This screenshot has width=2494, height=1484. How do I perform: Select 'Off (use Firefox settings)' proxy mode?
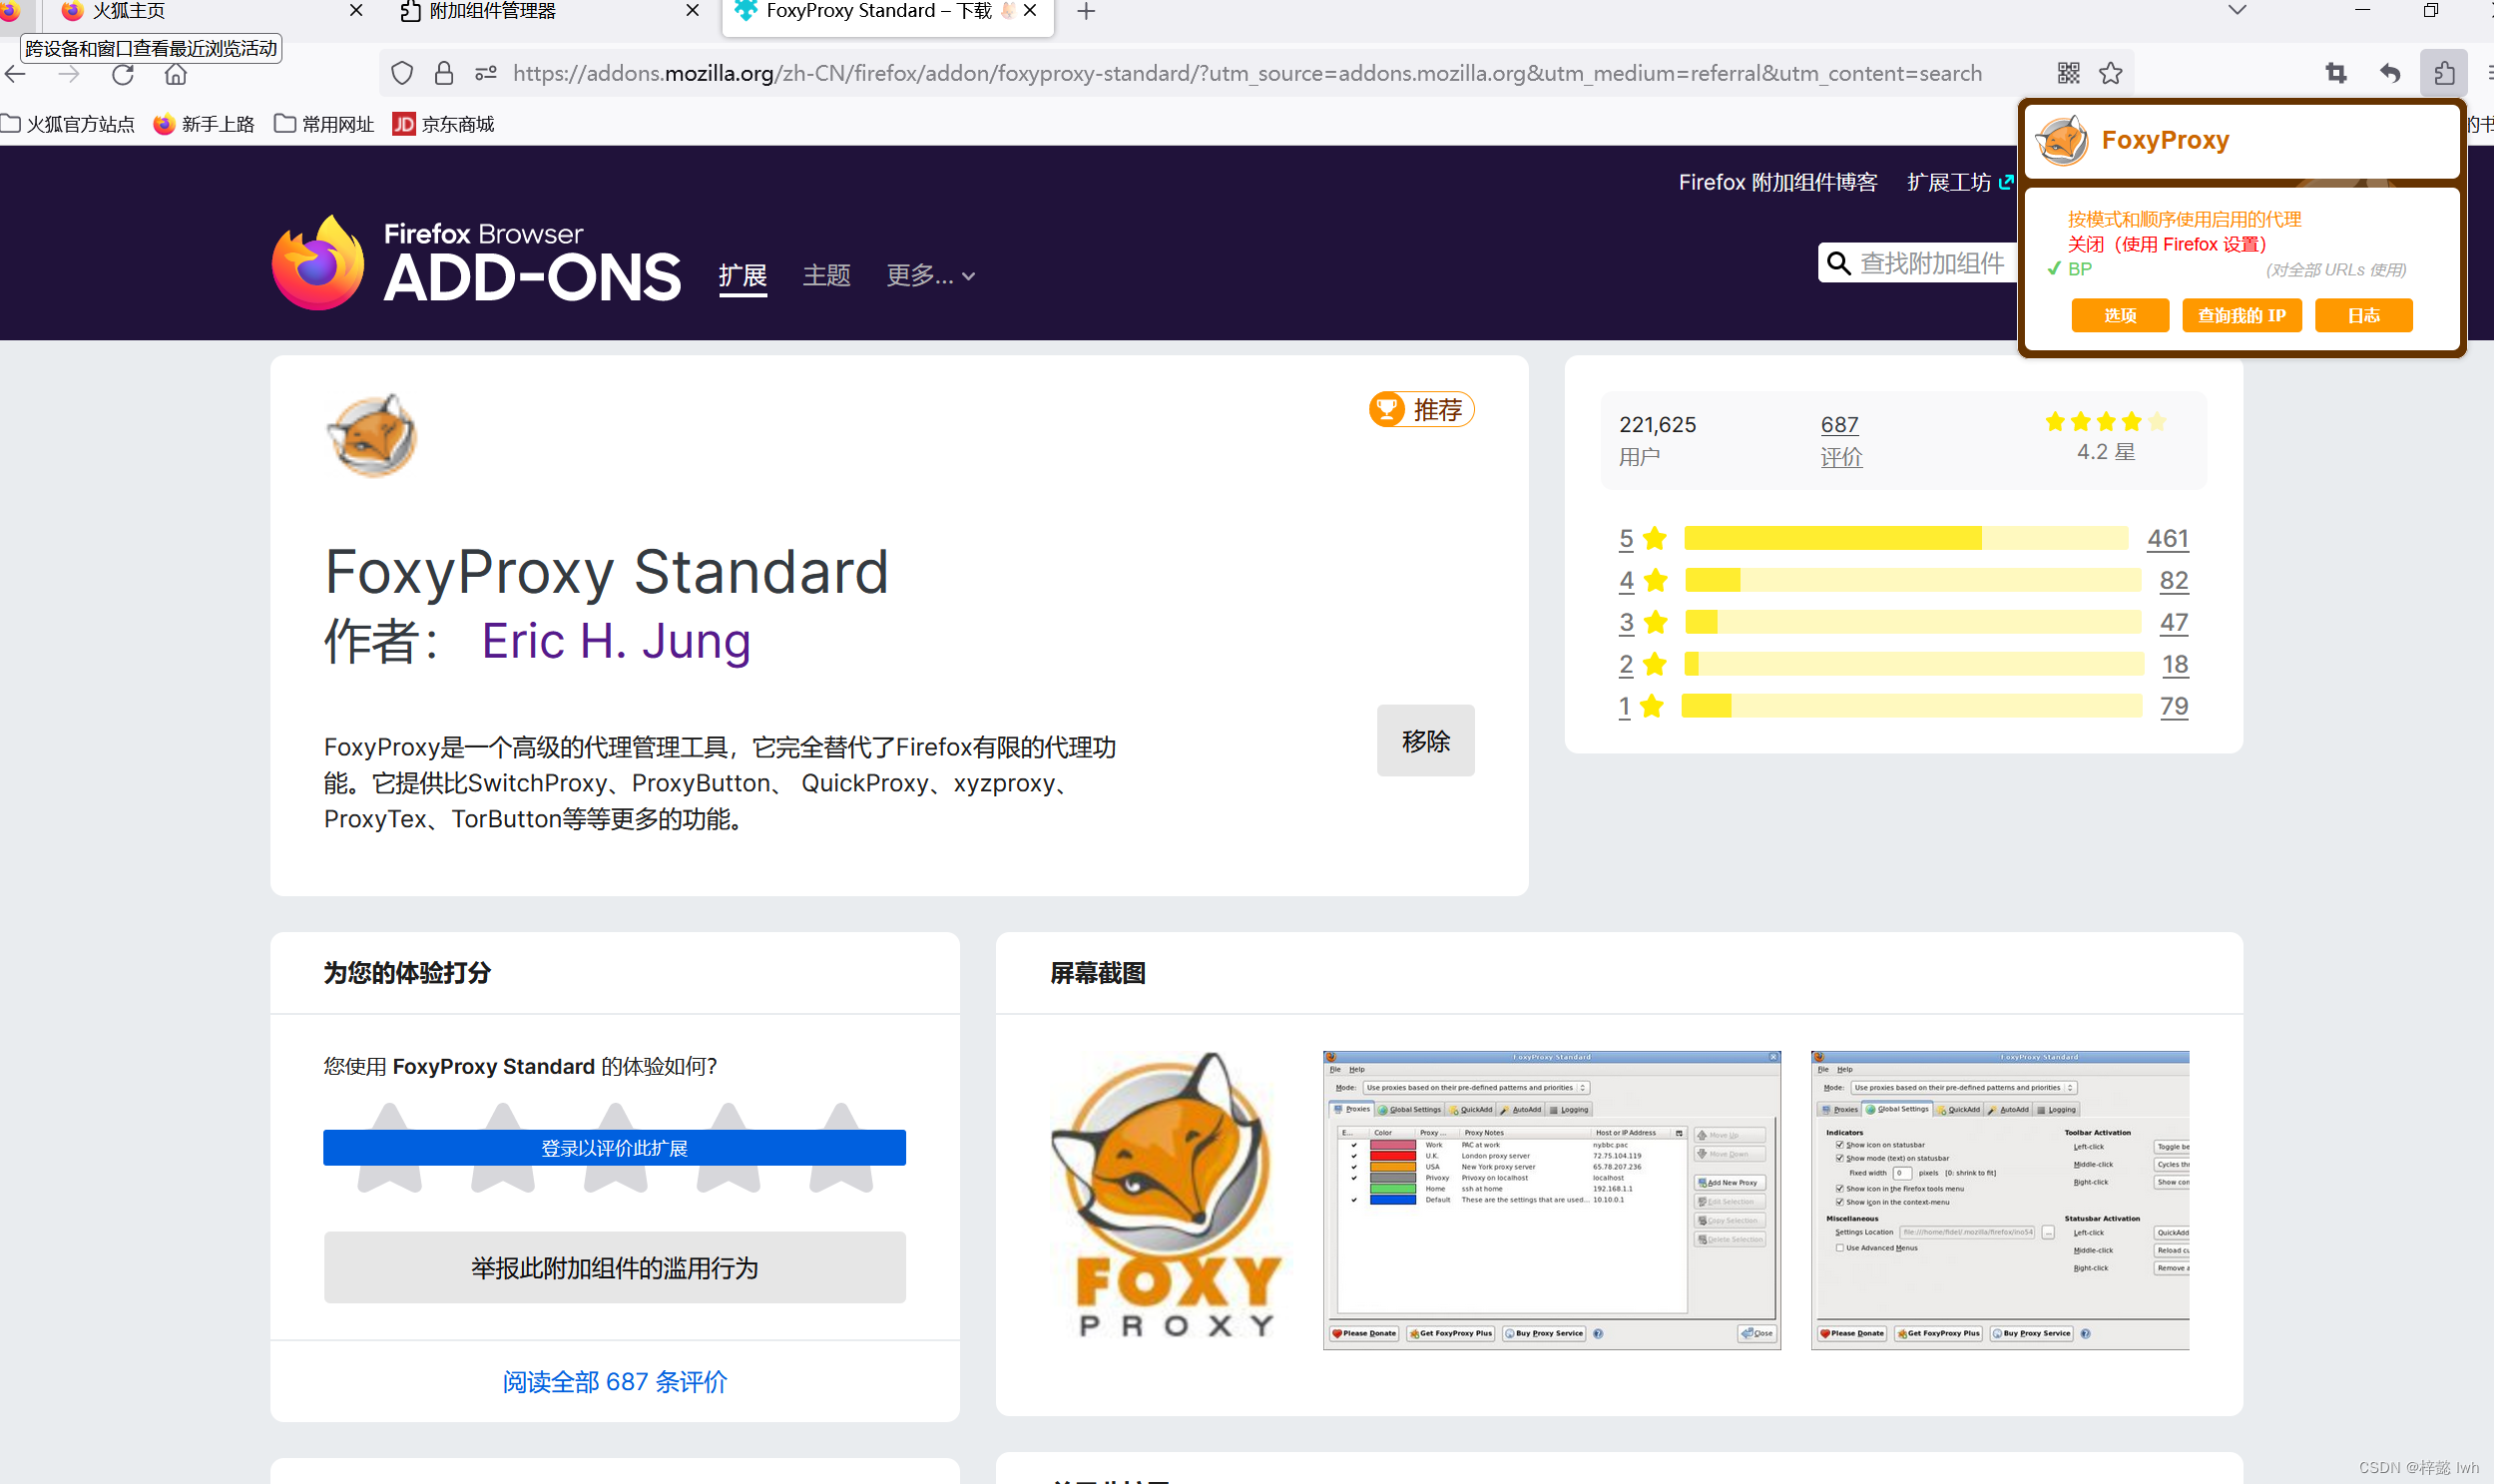[x=2166, y=244]
